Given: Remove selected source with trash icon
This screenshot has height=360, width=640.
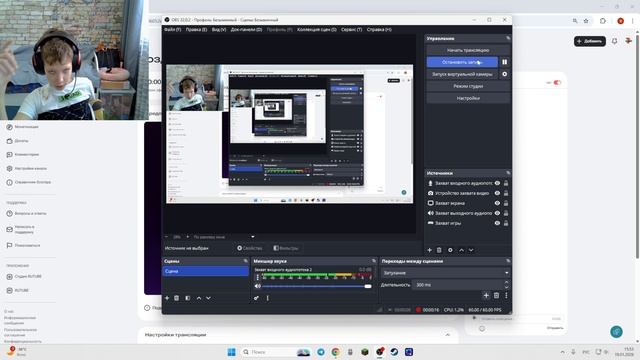Looking at the screenshot, I should [x=439, y=250].
